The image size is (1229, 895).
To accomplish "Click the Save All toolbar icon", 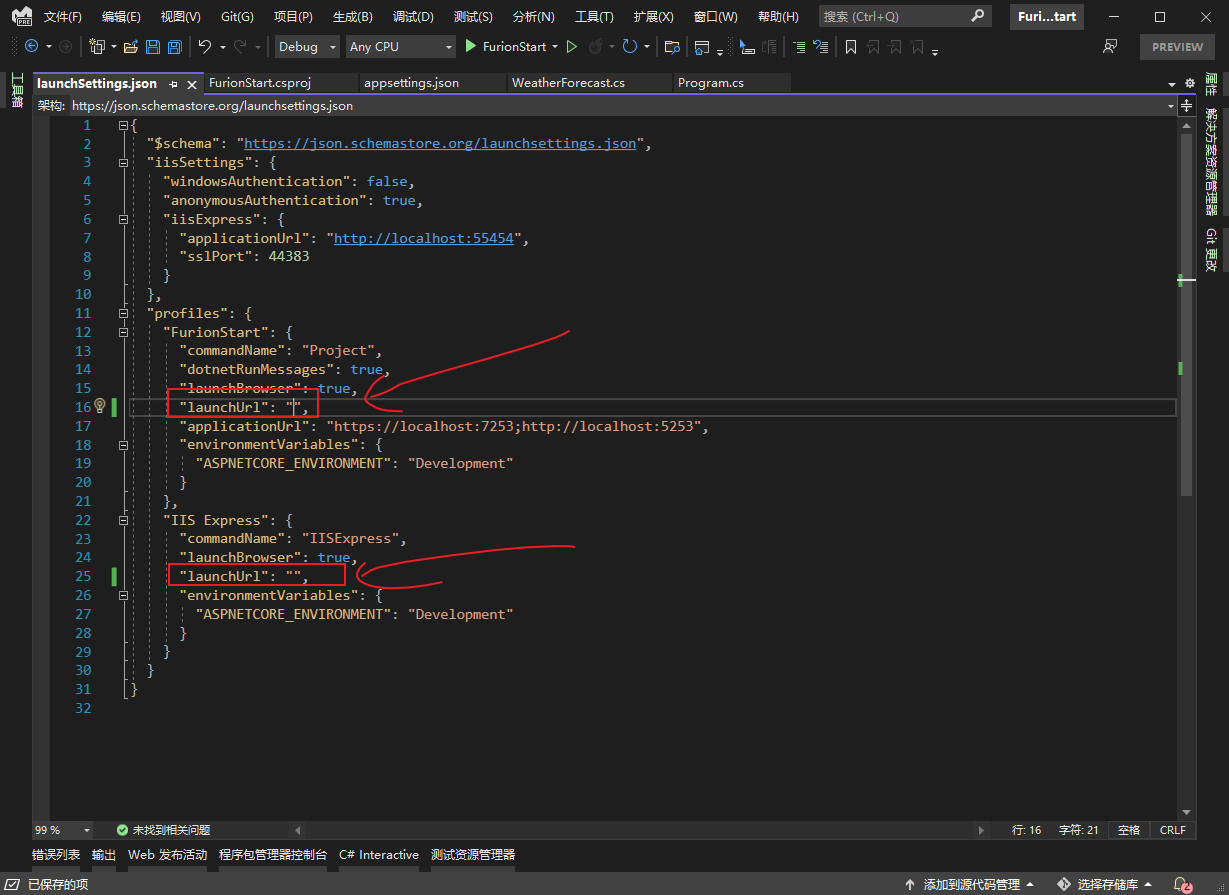I will pyautogui.click(x=175, y=47).
